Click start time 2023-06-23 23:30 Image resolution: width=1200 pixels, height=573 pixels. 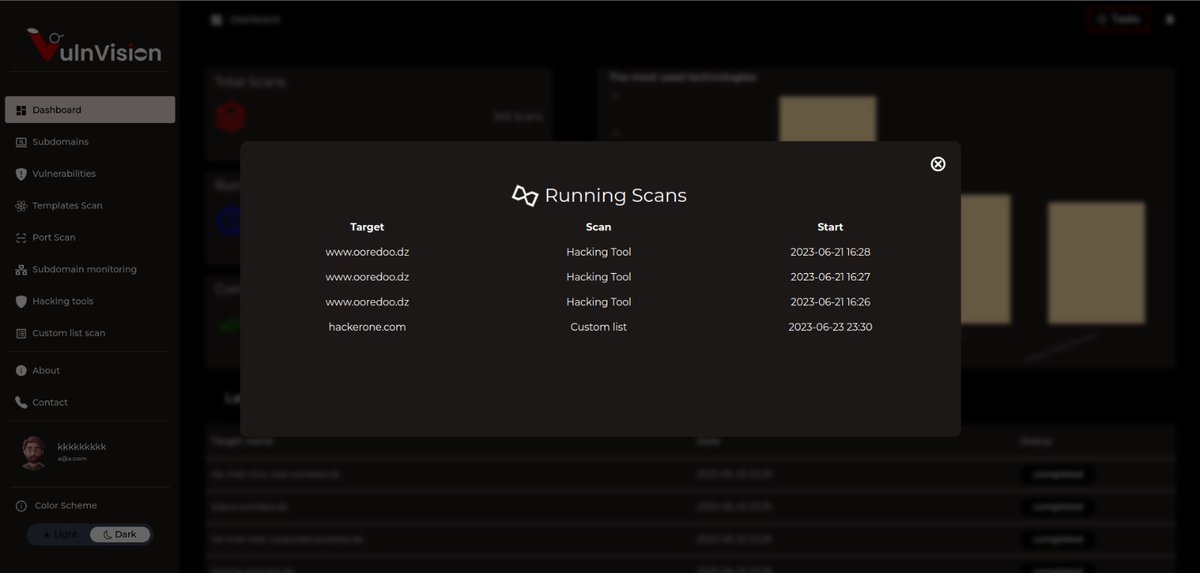(830, 327)
